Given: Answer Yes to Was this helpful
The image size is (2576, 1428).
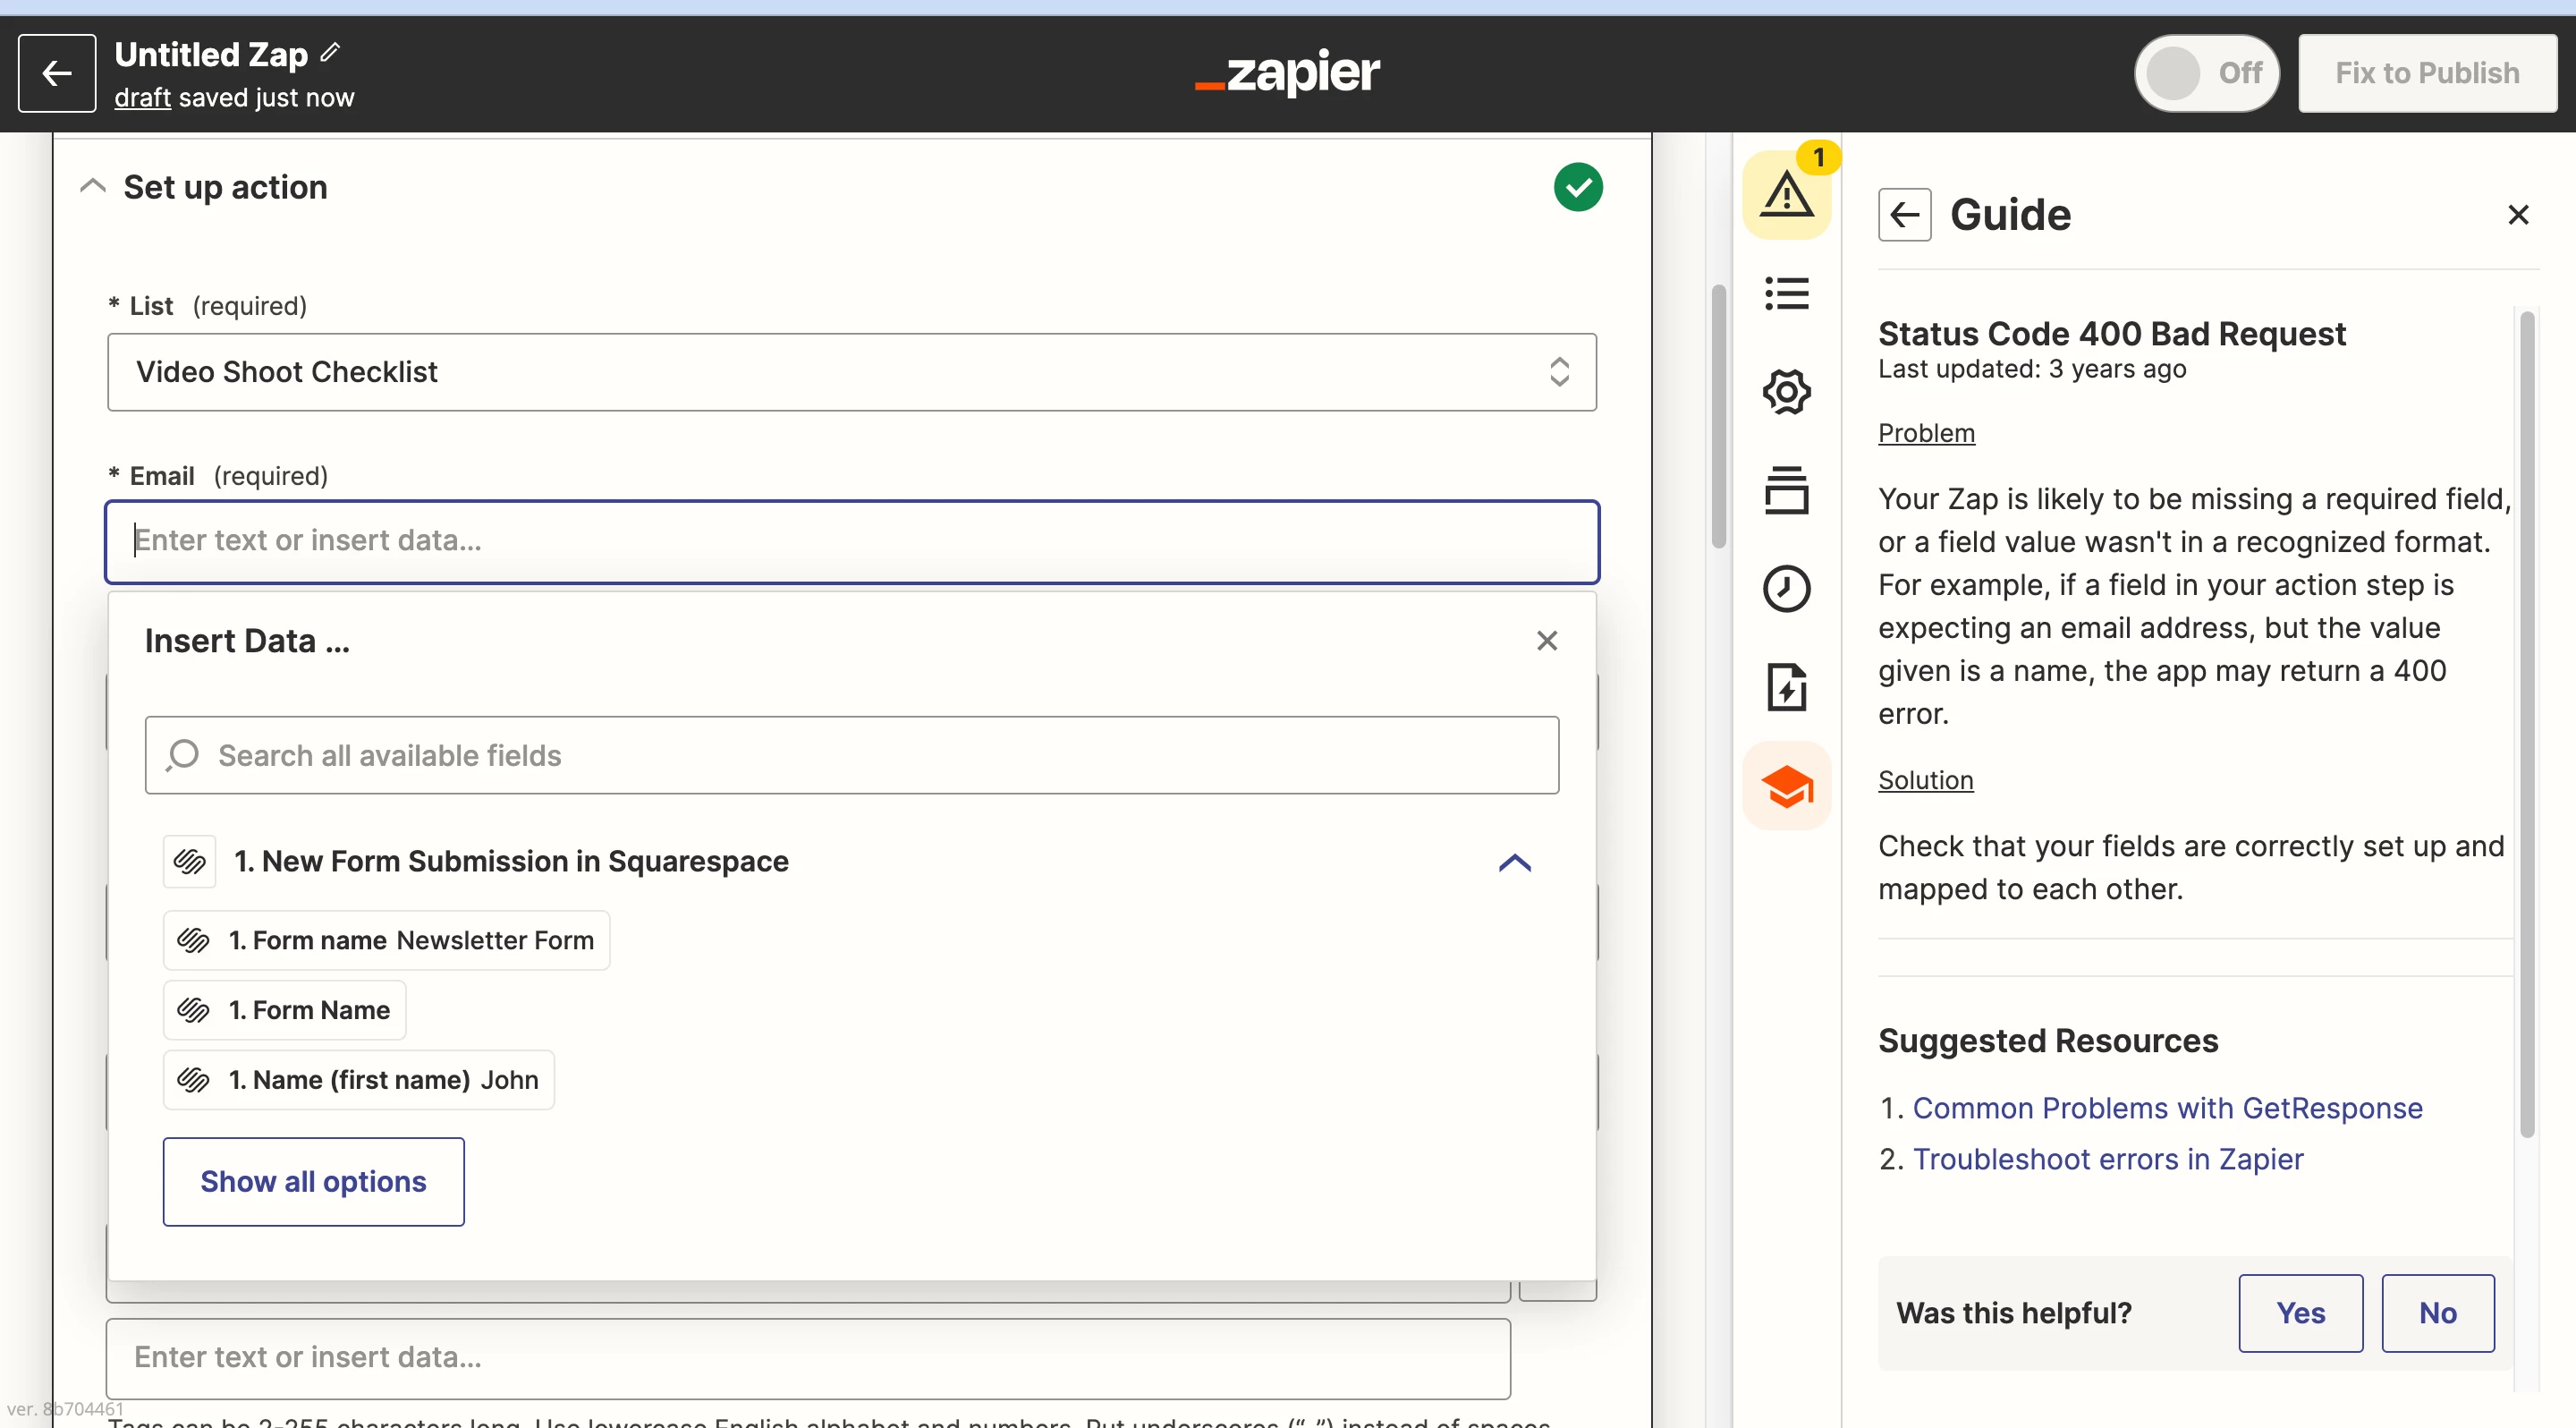Looking at the screenshot, I should (2299, 1313).
